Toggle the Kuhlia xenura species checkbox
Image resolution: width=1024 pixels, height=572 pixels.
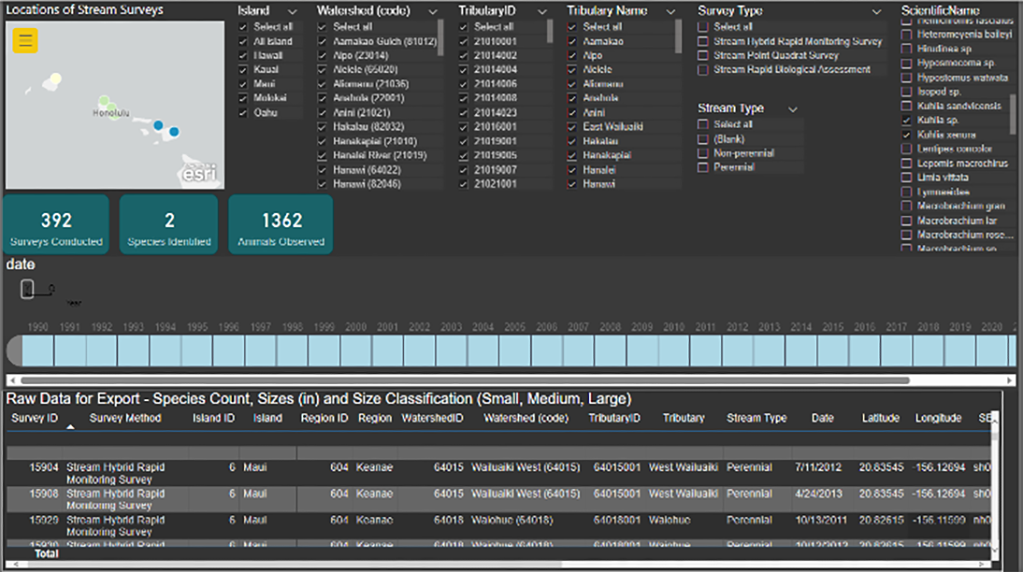[906, 135]
